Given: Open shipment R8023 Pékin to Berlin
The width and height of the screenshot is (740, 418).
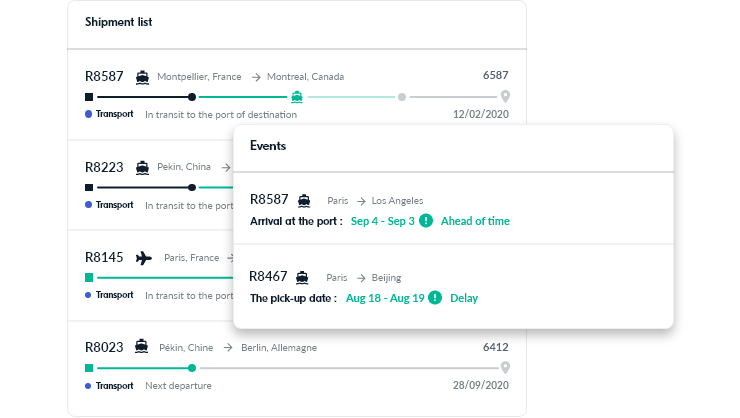Looking at the screenshot, I should pyautogui.click(x=297, y=367).
